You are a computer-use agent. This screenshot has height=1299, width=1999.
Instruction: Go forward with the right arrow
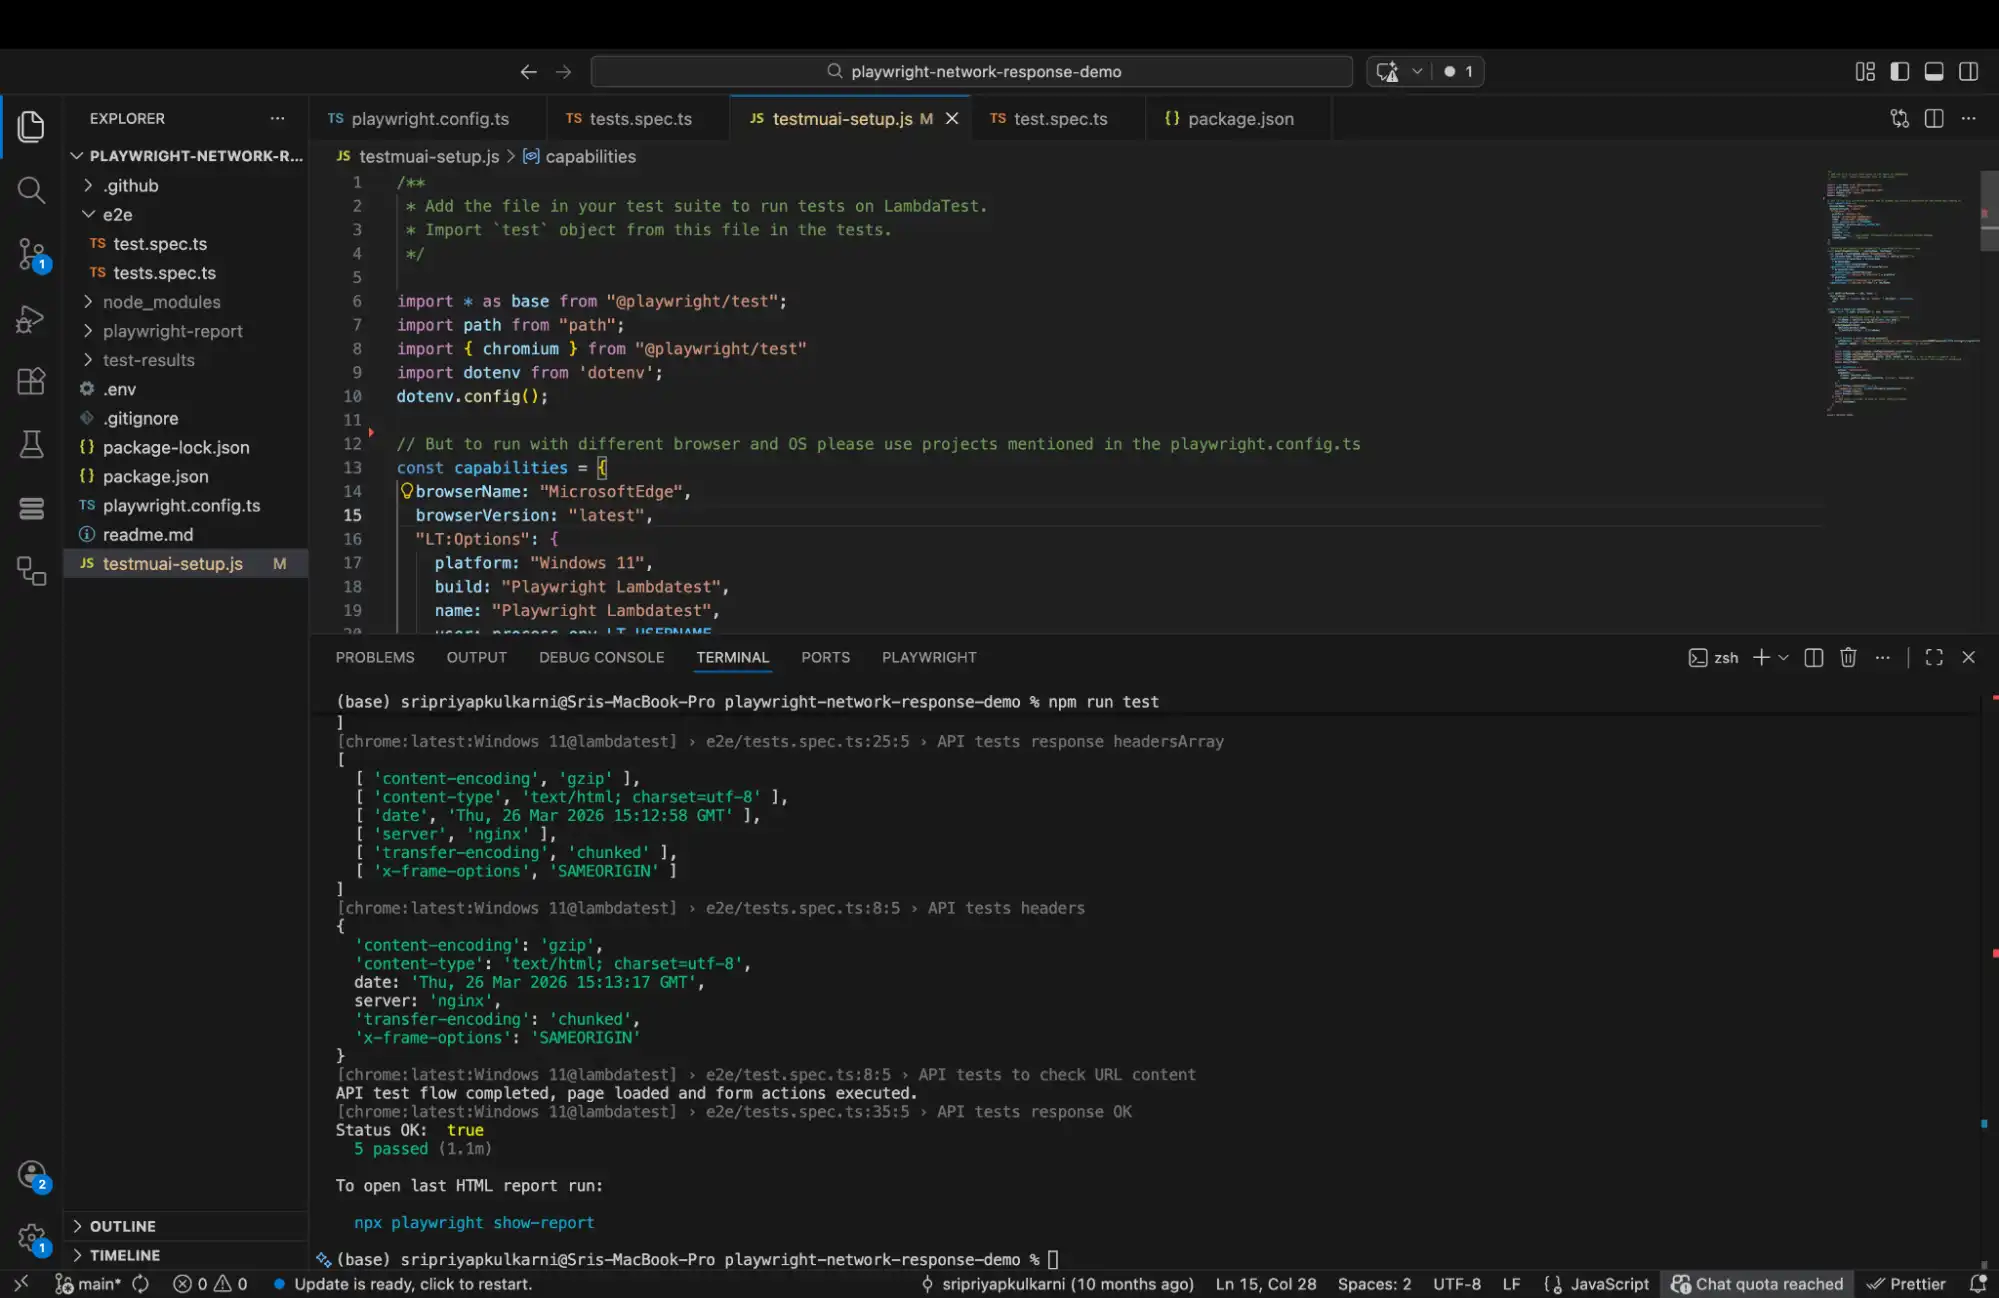coord(563,72)
